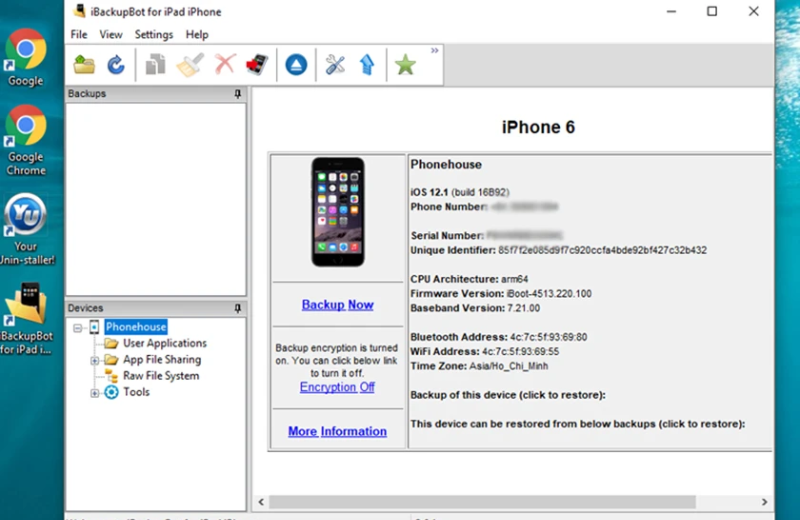Click the Bluetooth Address value
This screenshot has height=520, width=800.
548,337
